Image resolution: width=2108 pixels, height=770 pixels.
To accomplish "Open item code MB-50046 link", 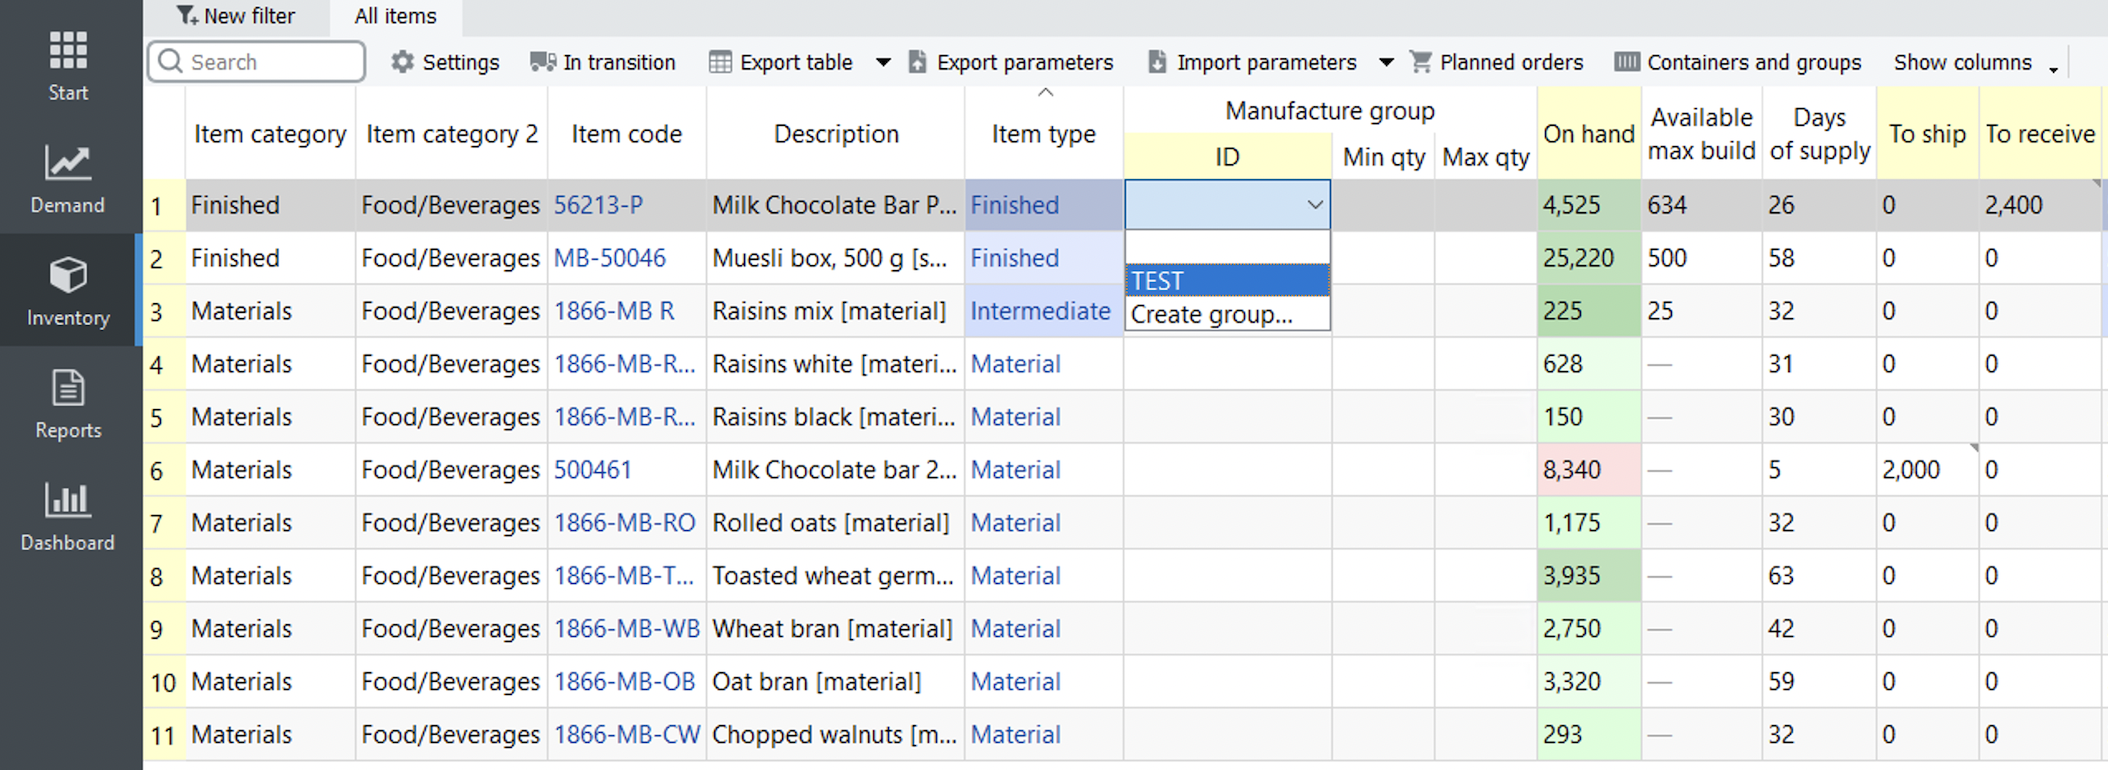I will pyautogui.click(x=609, y=258).
